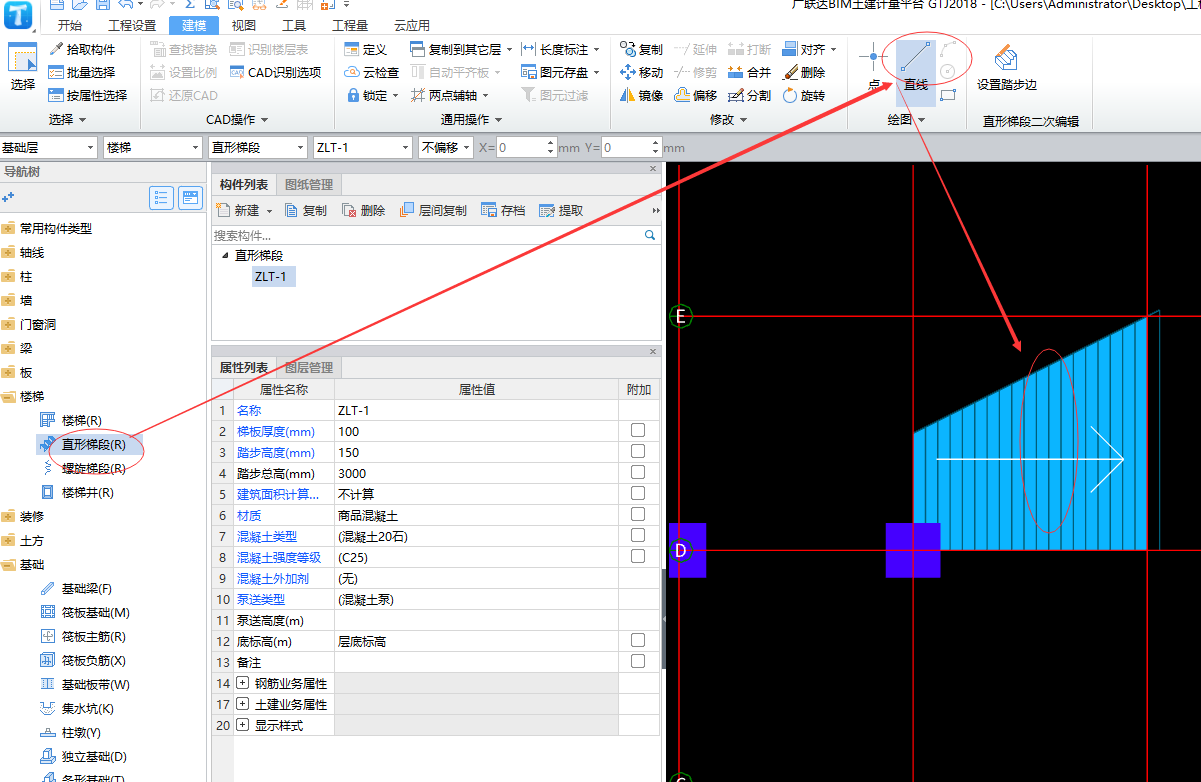Image resolution: width=1201 pixels, height=782 pixels.
Task: Toggle 附加 checkbox for 备注
Action: pyautogui.click(x=638, y=661)
